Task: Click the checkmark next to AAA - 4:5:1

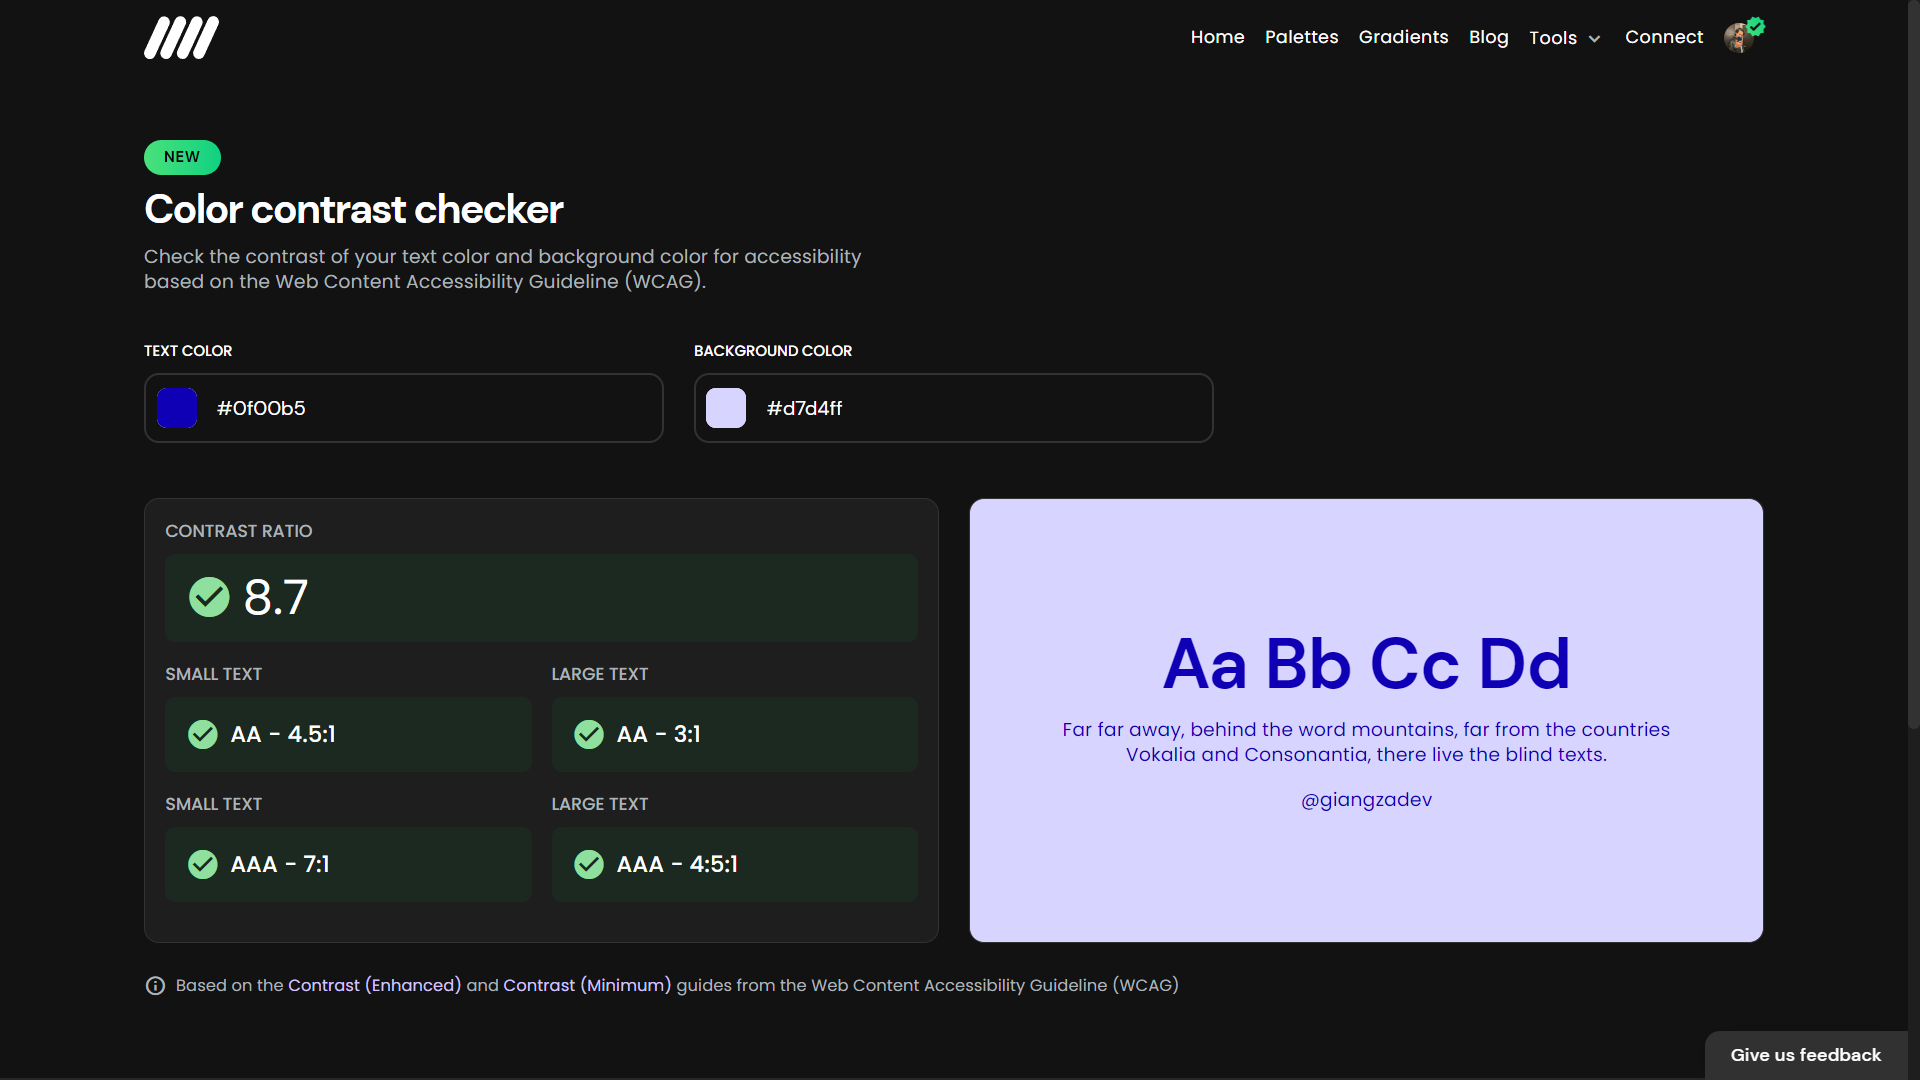Action: tap(589, 864)
